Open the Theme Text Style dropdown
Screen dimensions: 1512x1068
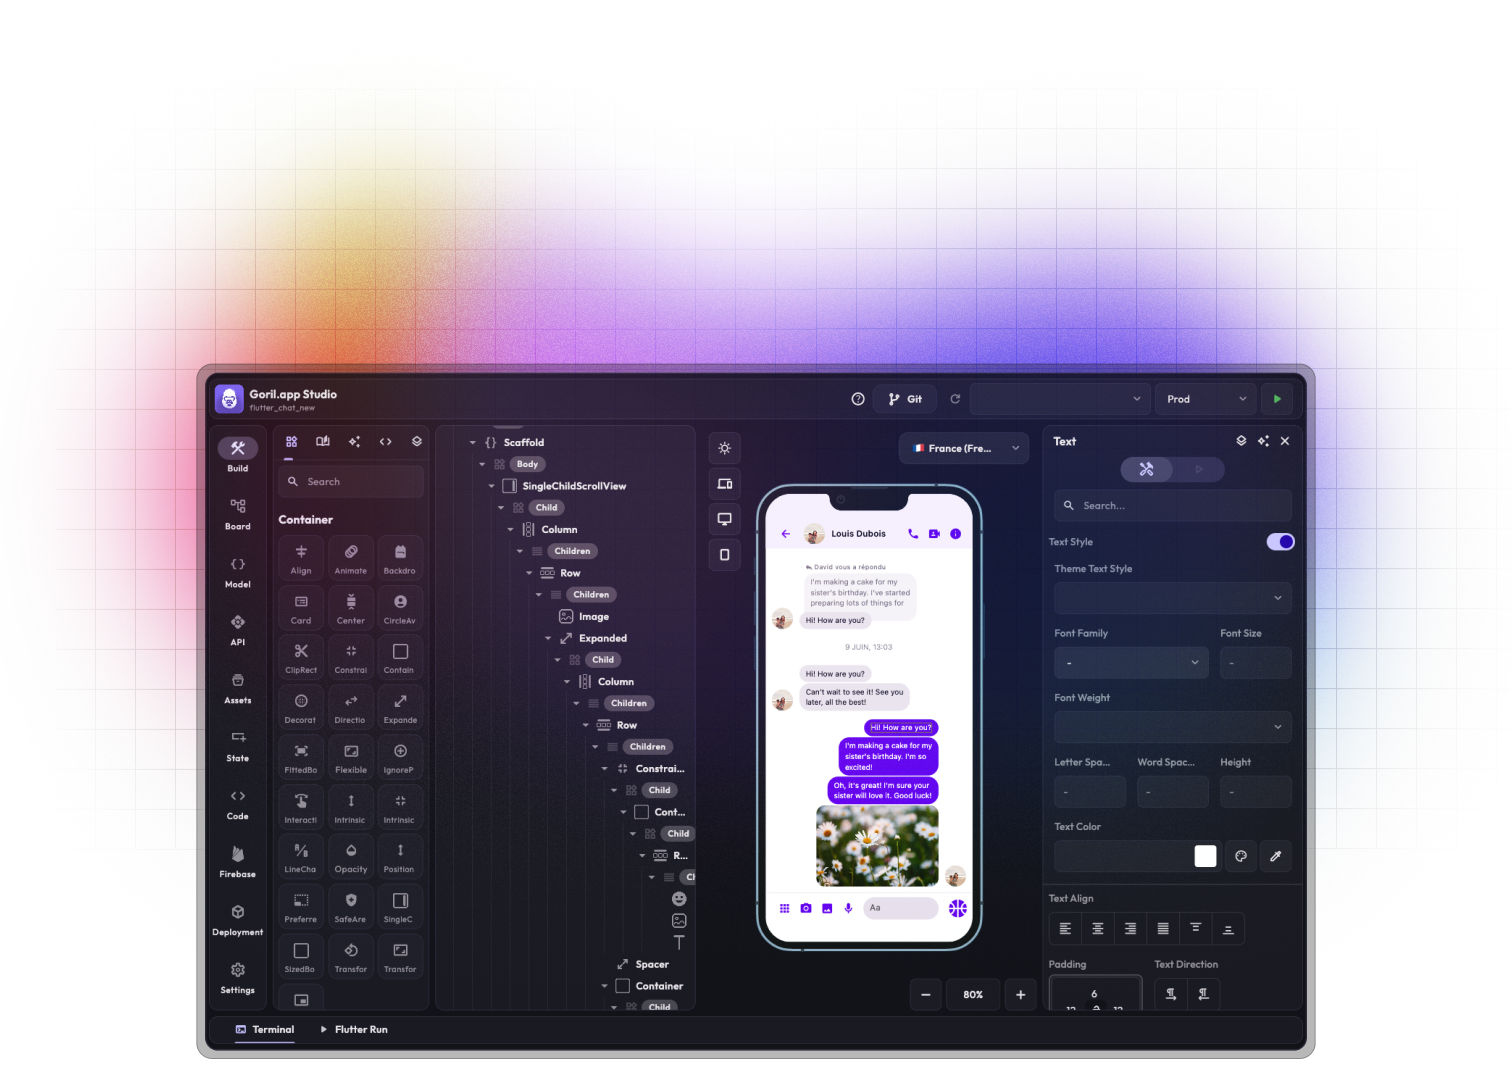1171,598
